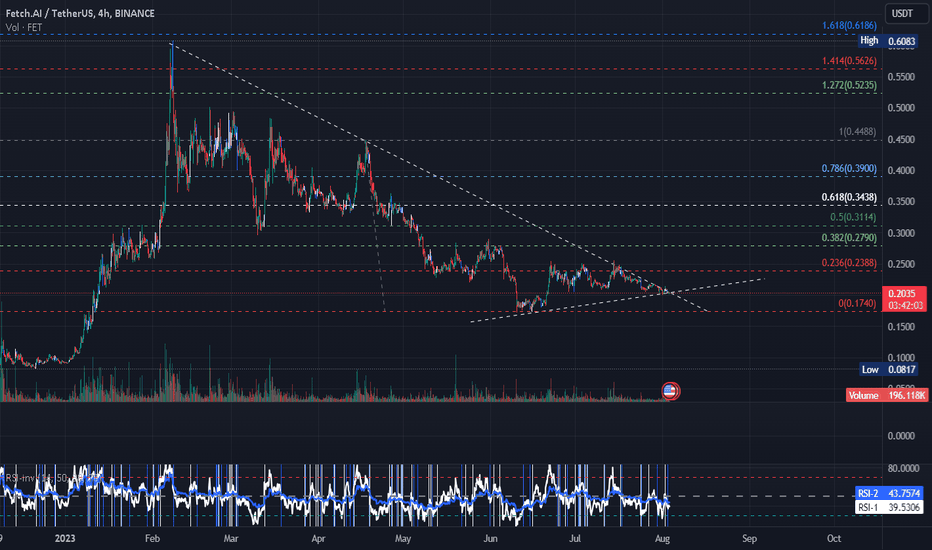Click the 0.786(0.3900) Fibonacci level label
The image size is (932, 550).
pyautogui.click(x=849, y=168)
